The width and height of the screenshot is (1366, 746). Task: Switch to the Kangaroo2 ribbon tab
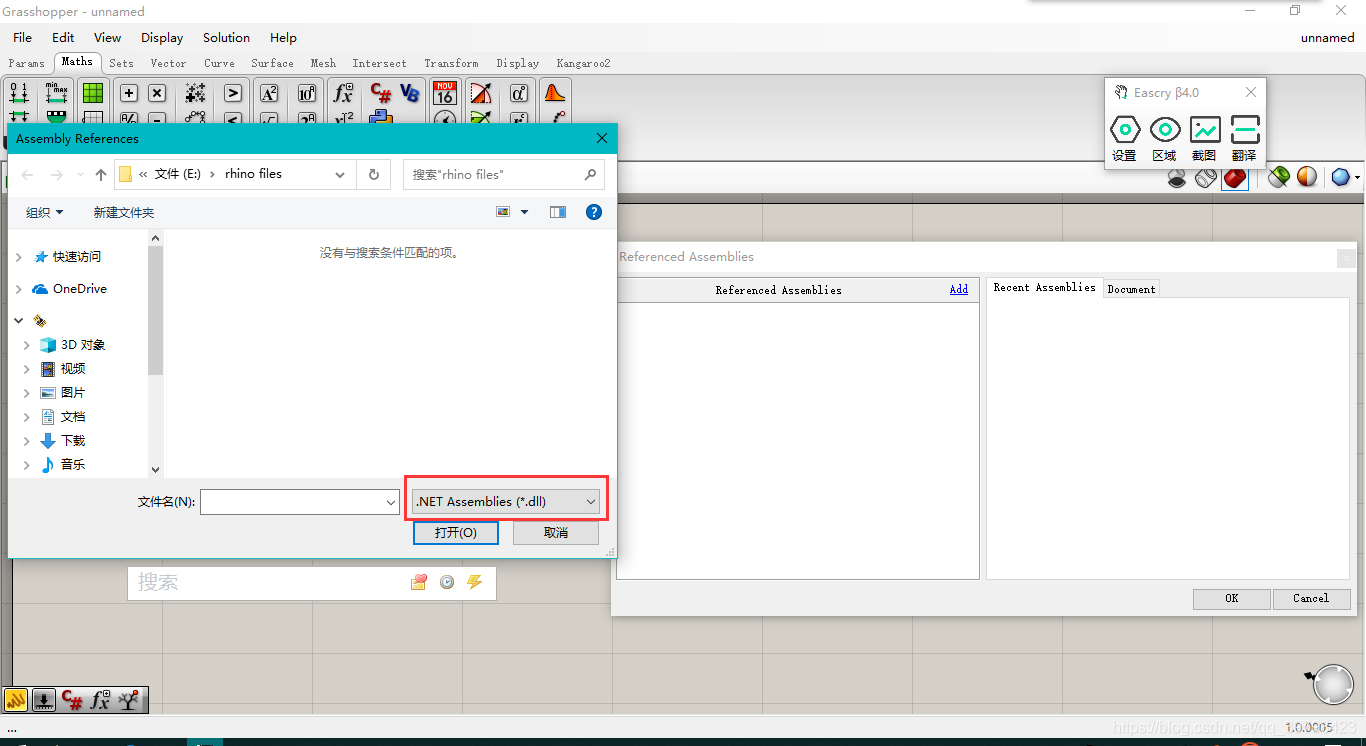click(583, 62)
